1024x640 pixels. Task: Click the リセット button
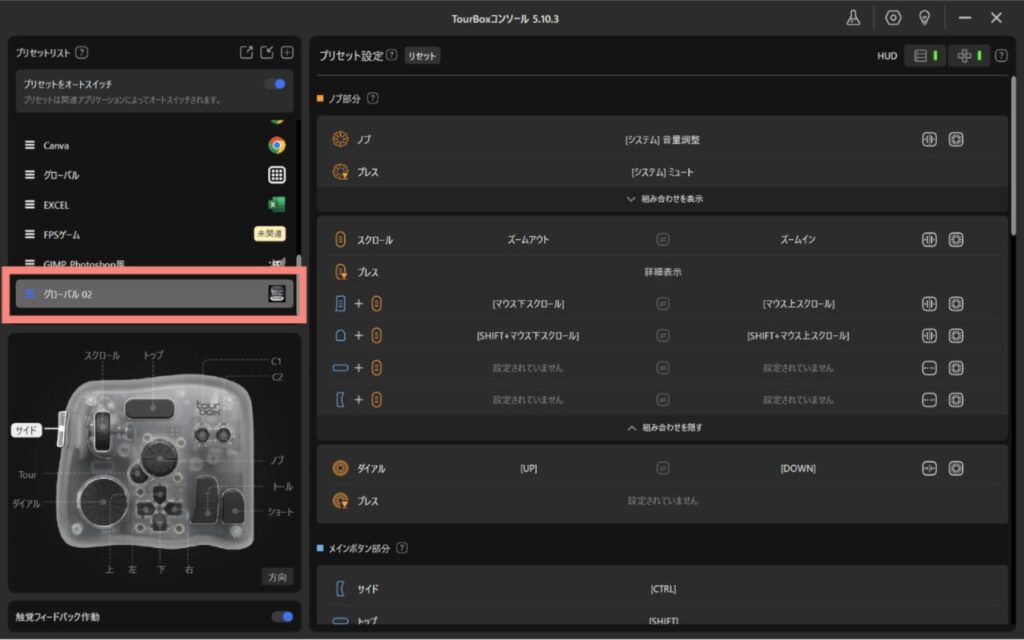coord(422,56)
